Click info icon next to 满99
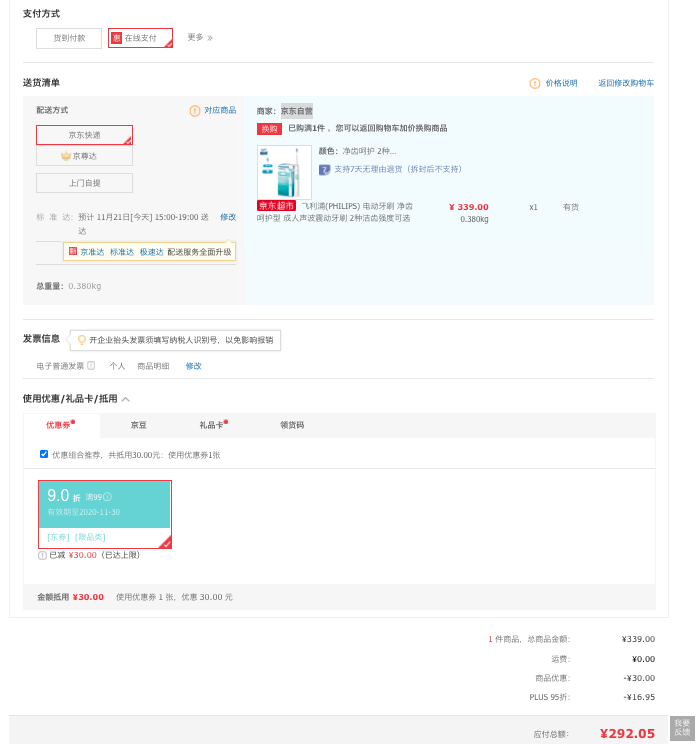 [108, 497]
